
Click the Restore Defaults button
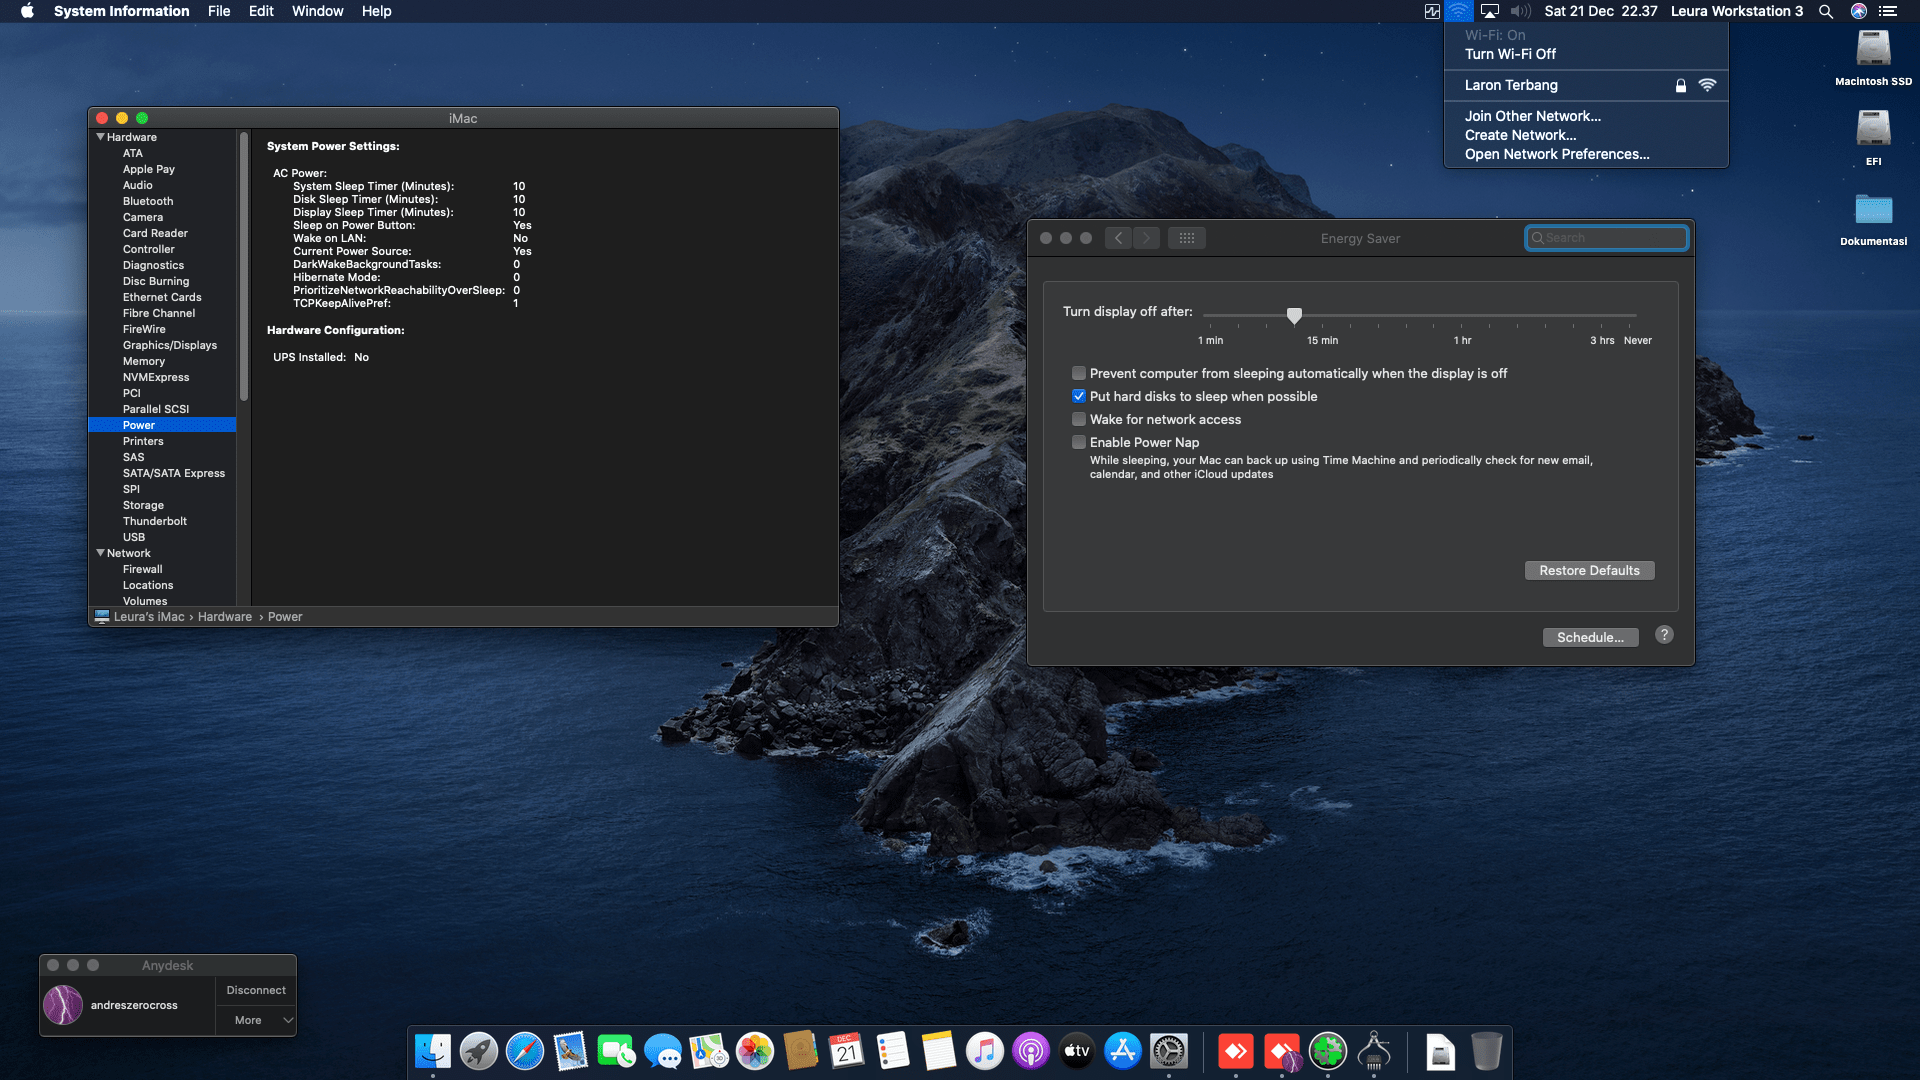pos(1589,570)
